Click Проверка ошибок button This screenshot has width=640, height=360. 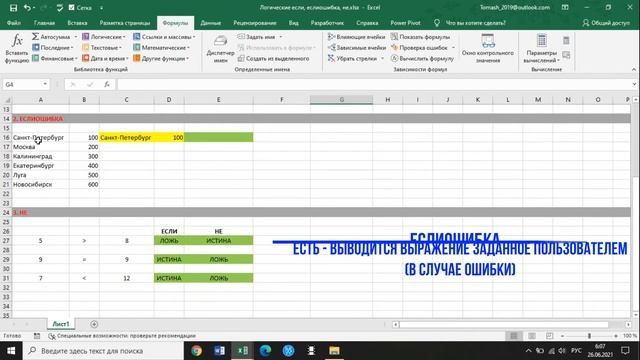pos(419,48)
